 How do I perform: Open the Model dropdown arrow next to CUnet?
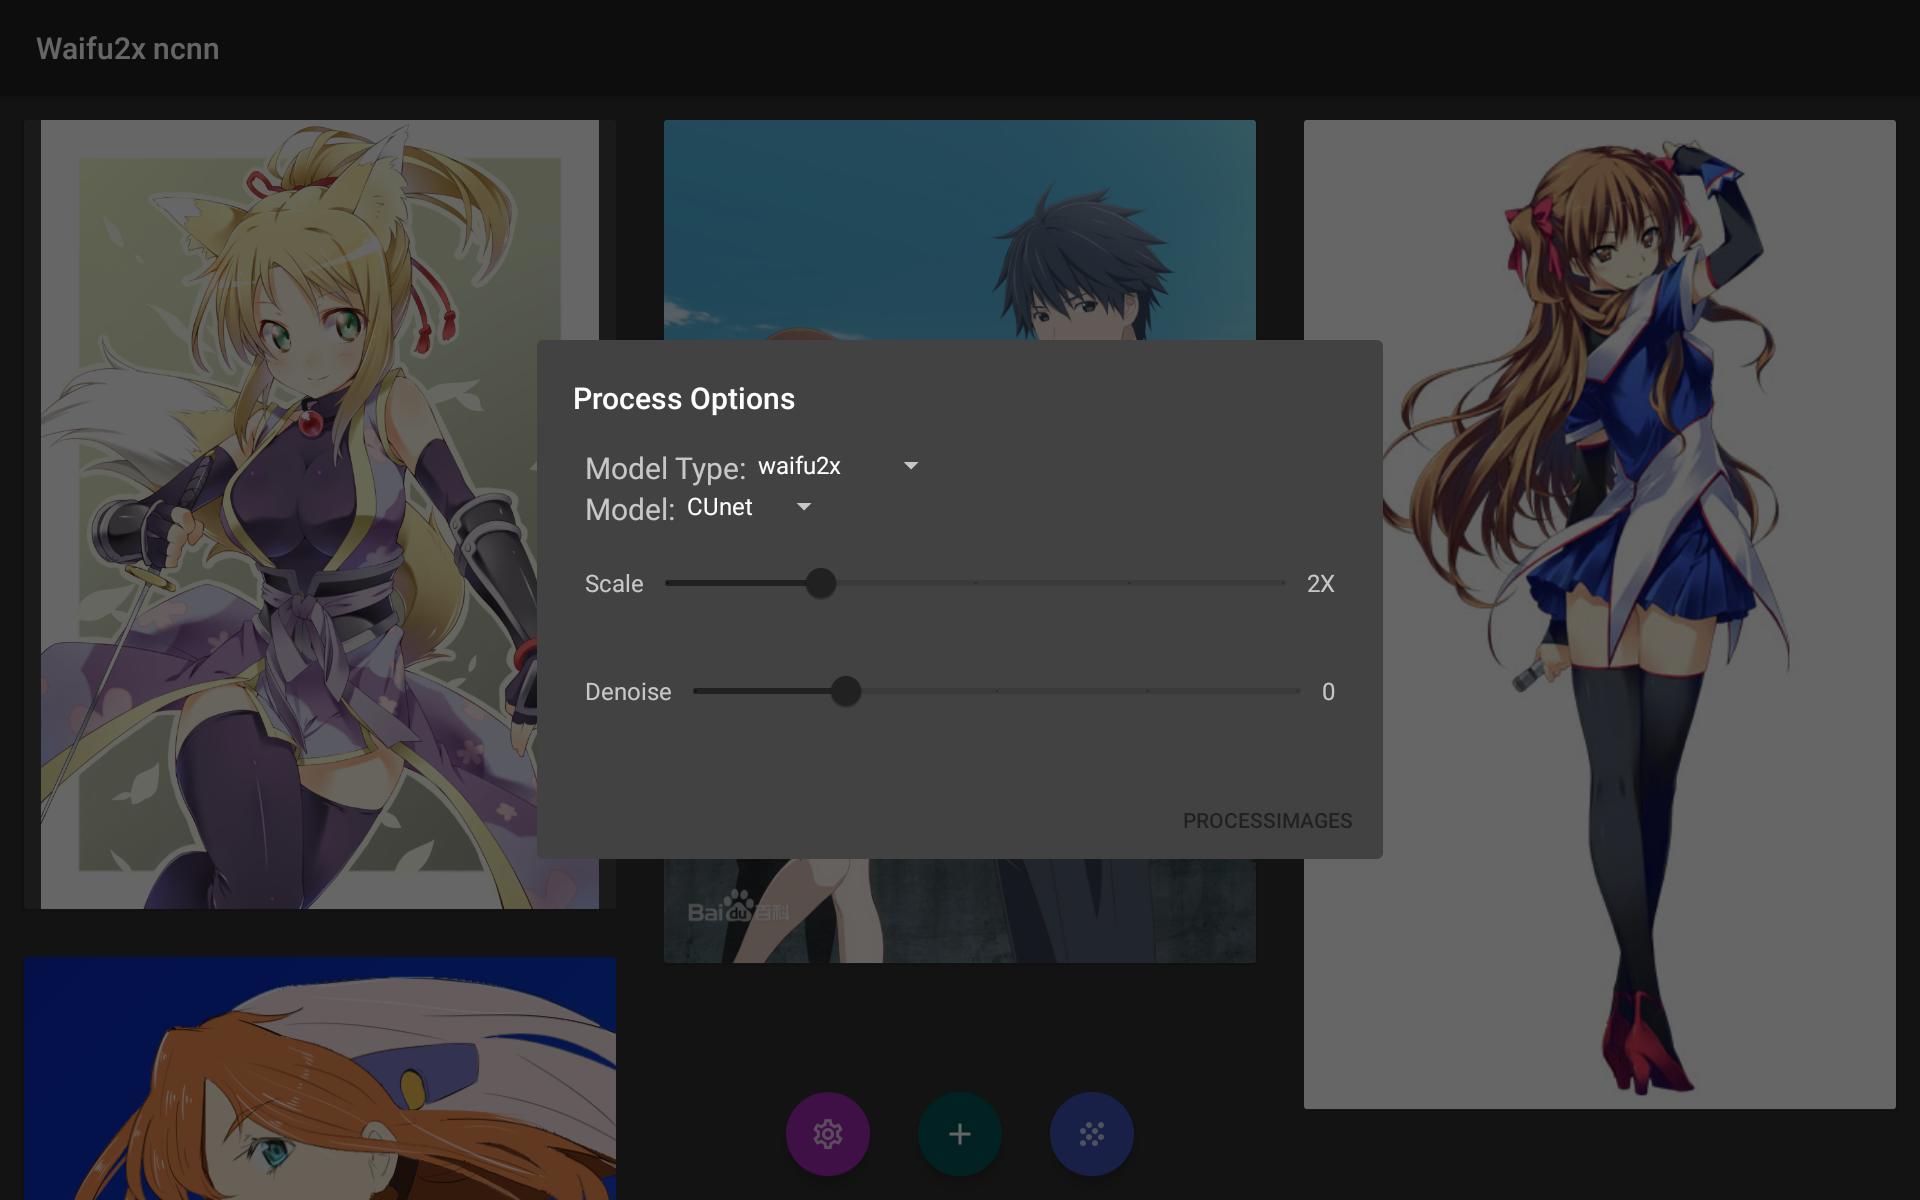[x=803, y=507]
